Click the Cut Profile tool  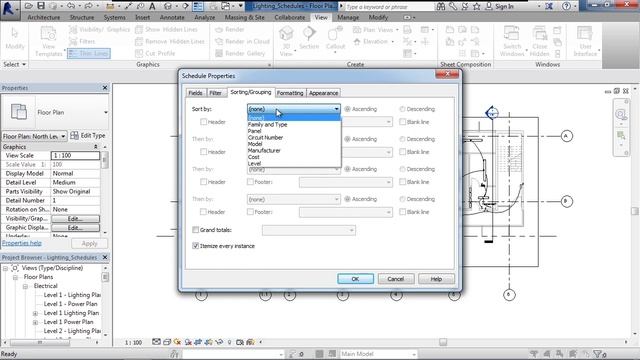pyautogui.click(x=155, y=53)
